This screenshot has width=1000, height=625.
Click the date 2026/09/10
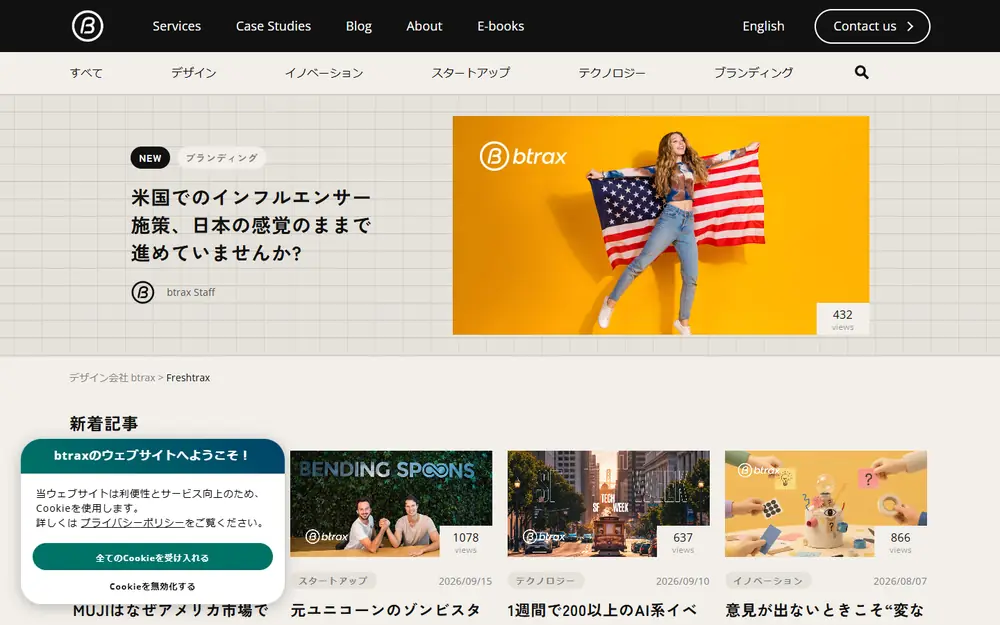click(682, 581)
